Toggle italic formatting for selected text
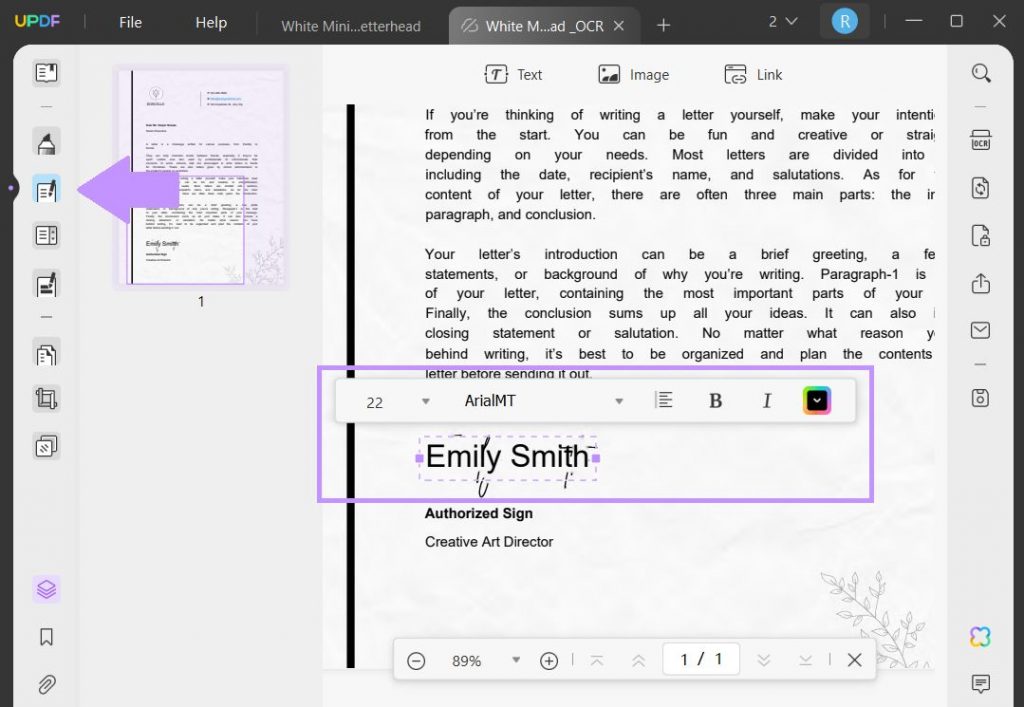The width and height of the screenshot is (1024, 707). (767, 399)
